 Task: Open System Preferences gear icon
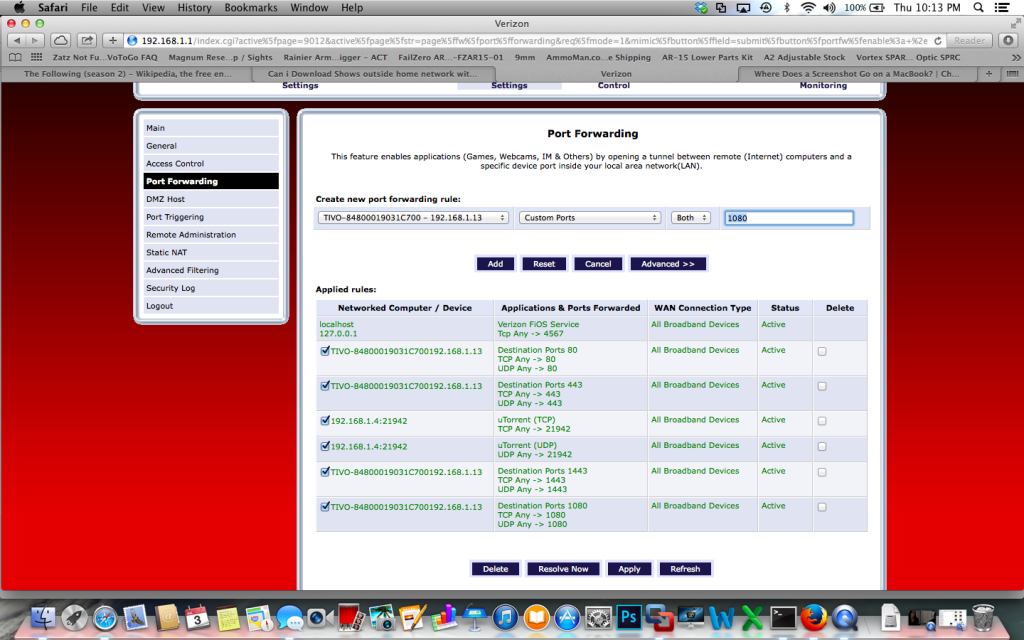click(x=598, y=617)
